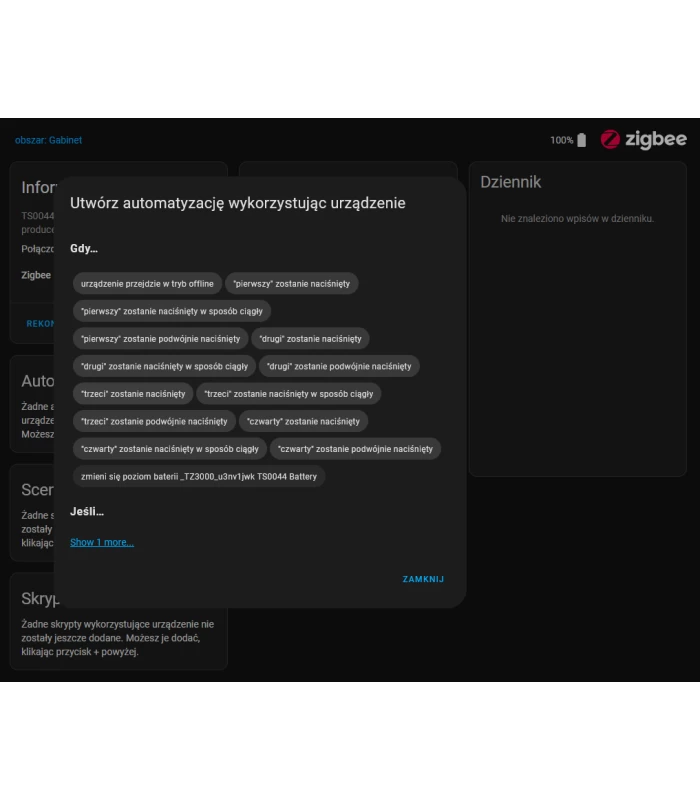
Task: Pick '"drugi" zostanie podwójnie naciśnięty' chip
Action: [x=339, y=366]
